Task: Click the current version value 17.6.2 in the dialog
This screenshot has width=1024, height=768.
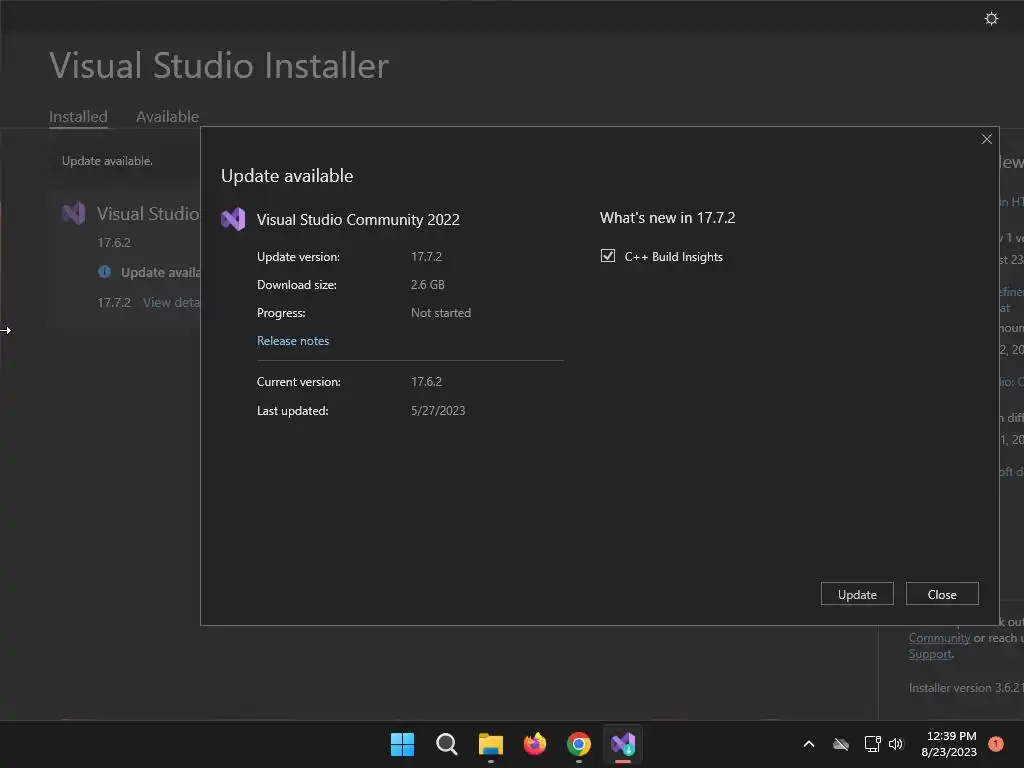Action: (426, 382)
